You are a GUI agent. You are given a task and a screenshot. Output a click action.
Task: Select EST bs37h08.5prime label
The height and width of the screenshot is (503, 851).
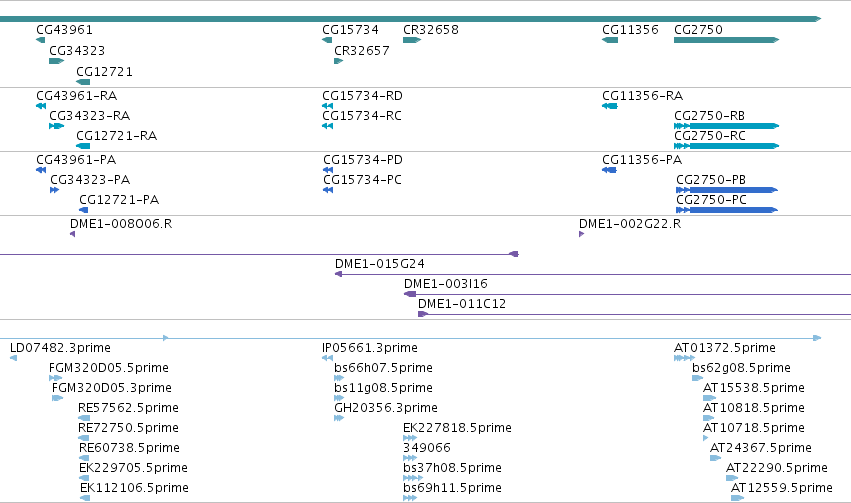pos(453,468)
